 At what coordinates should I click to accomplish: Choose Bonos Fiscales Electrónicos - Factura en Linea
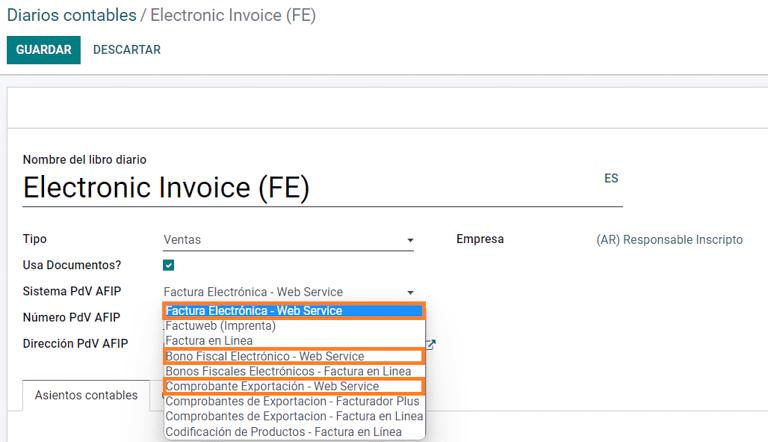[x=294, y=371]
